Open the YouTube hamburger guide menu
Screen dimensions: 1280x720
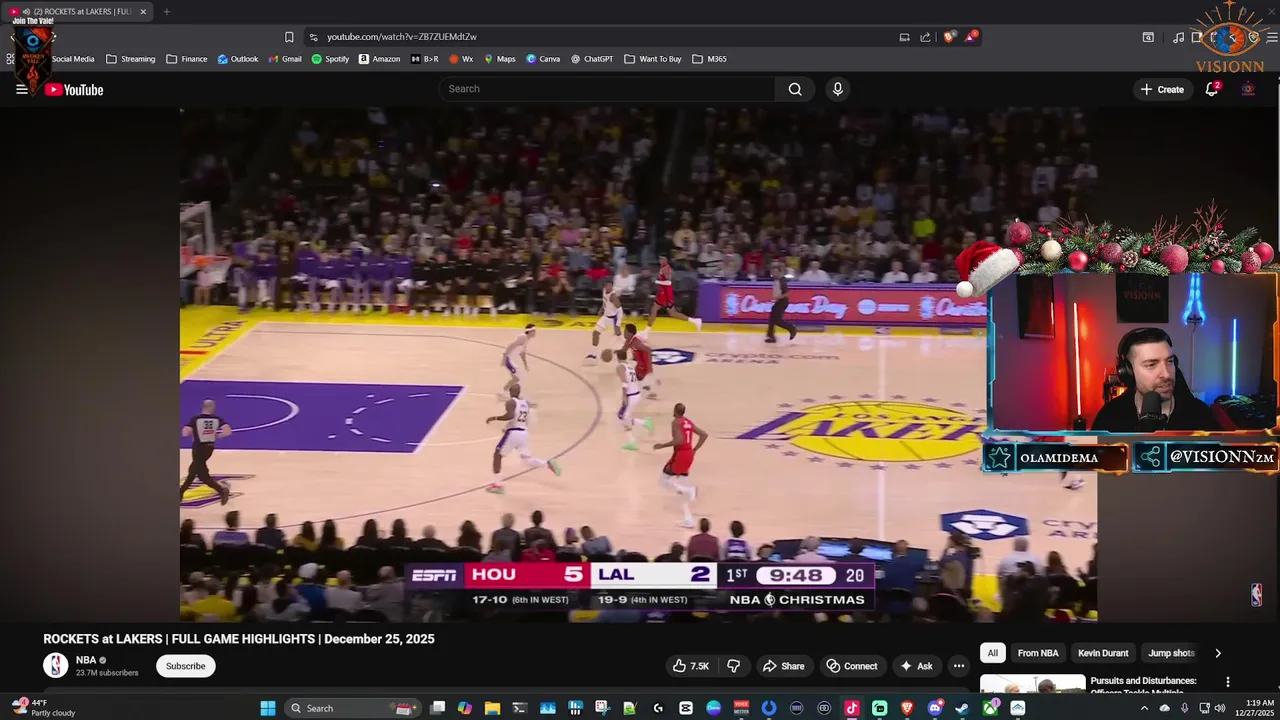(21, 89)
